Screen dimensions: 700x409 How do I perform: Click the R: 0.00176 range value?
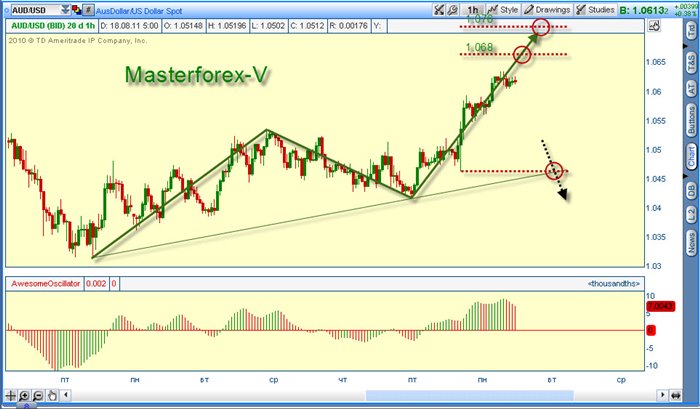click(x=348, y=26)
